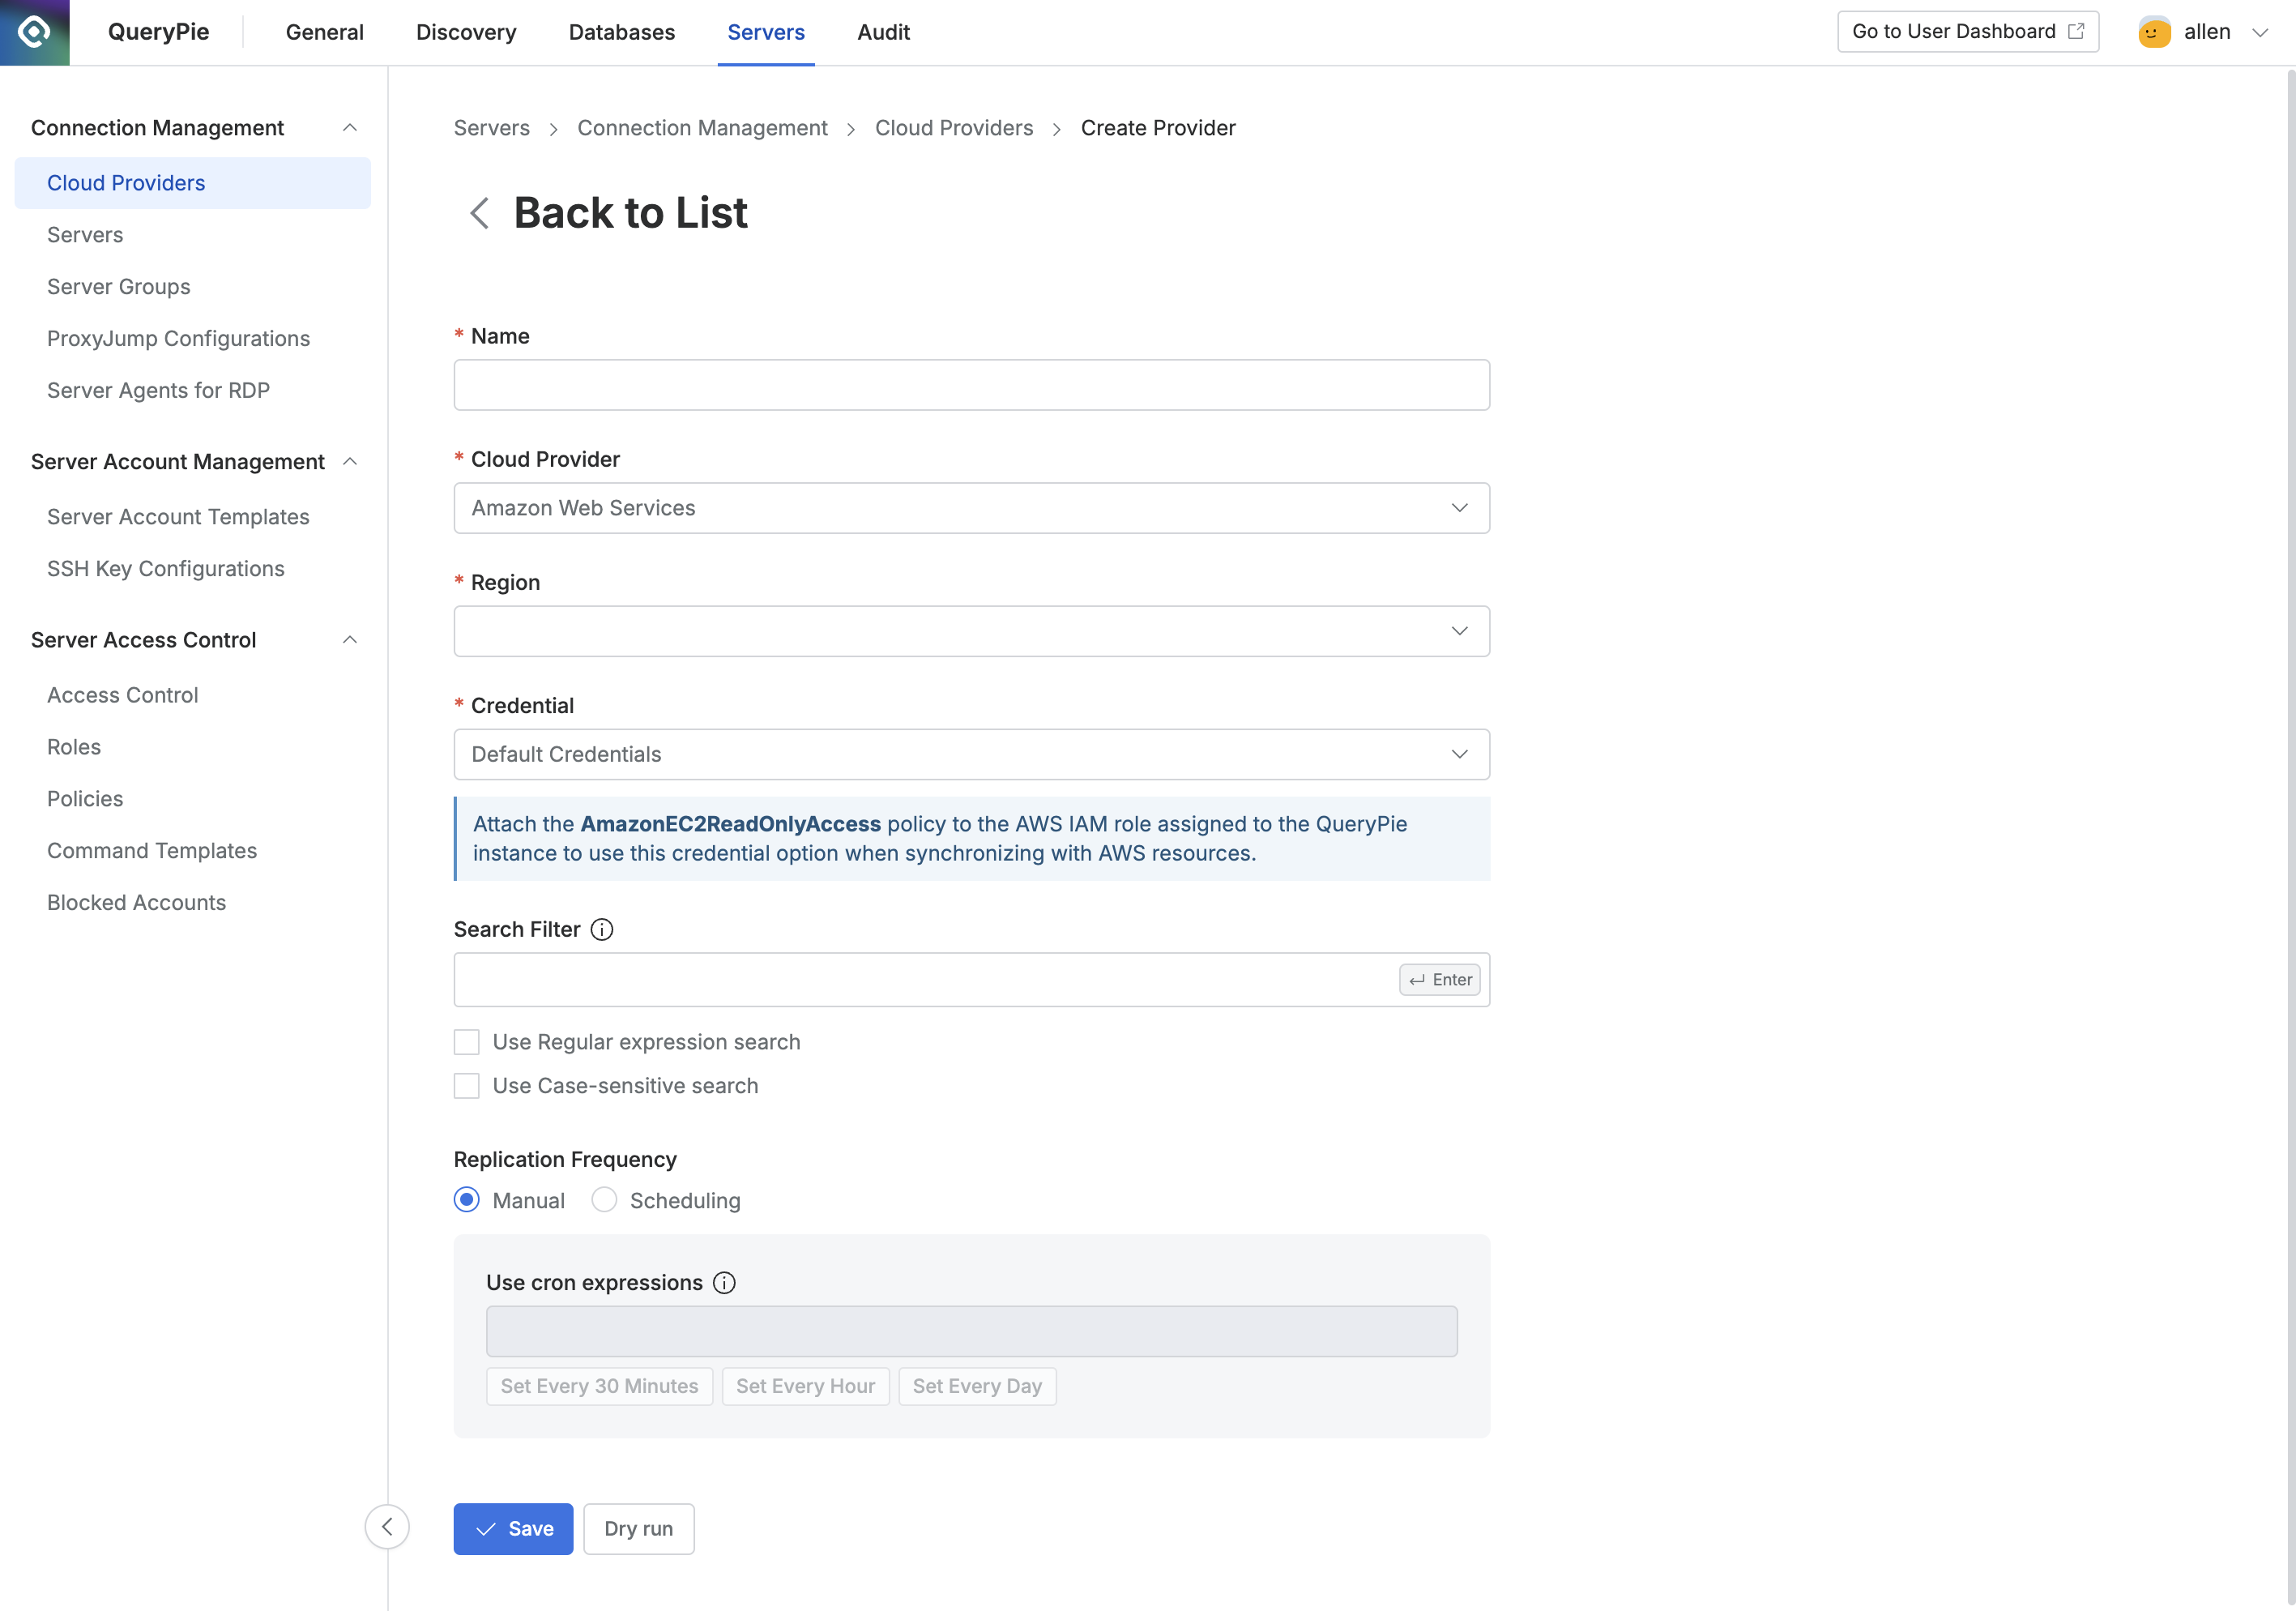Click the Name input field
2296x1611 pixels.
(x=972, y=385)
